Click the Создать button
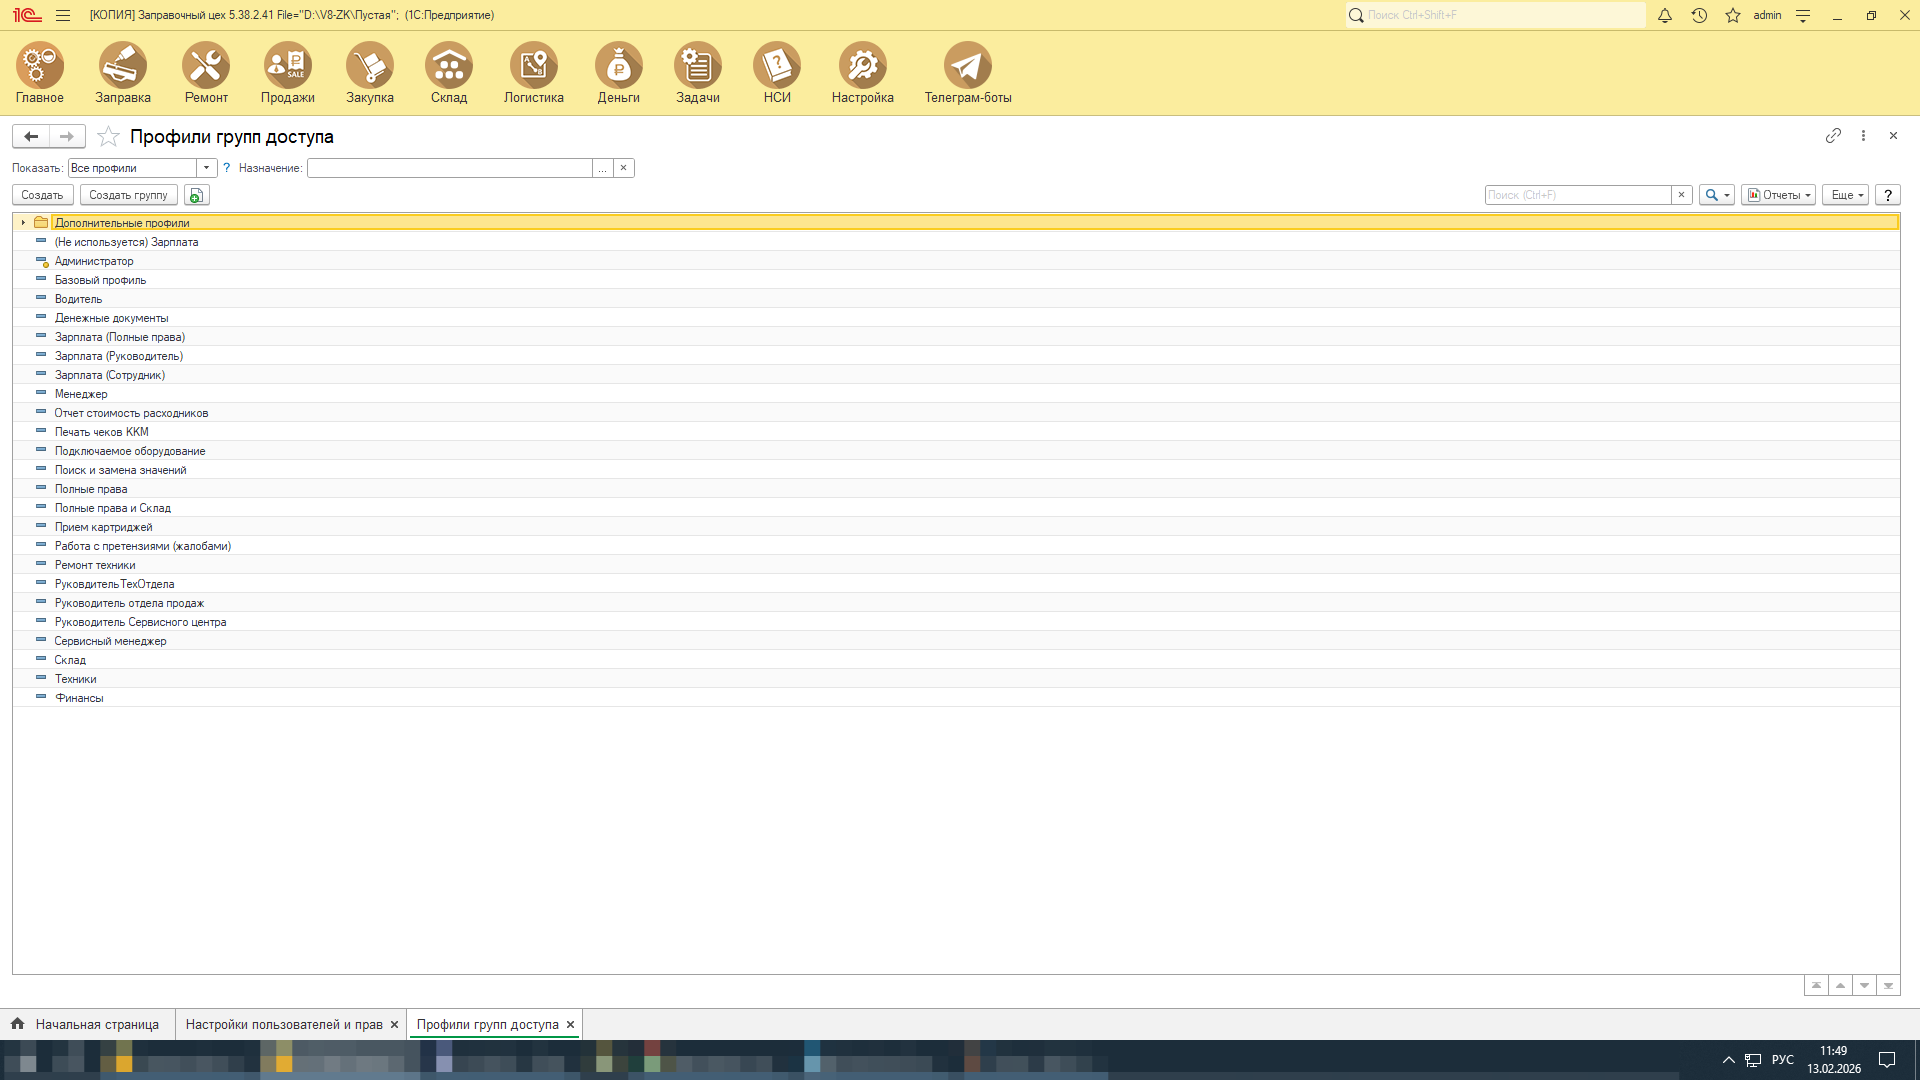The width and height of the screenshot is (1920, 1080). point(42,195)
